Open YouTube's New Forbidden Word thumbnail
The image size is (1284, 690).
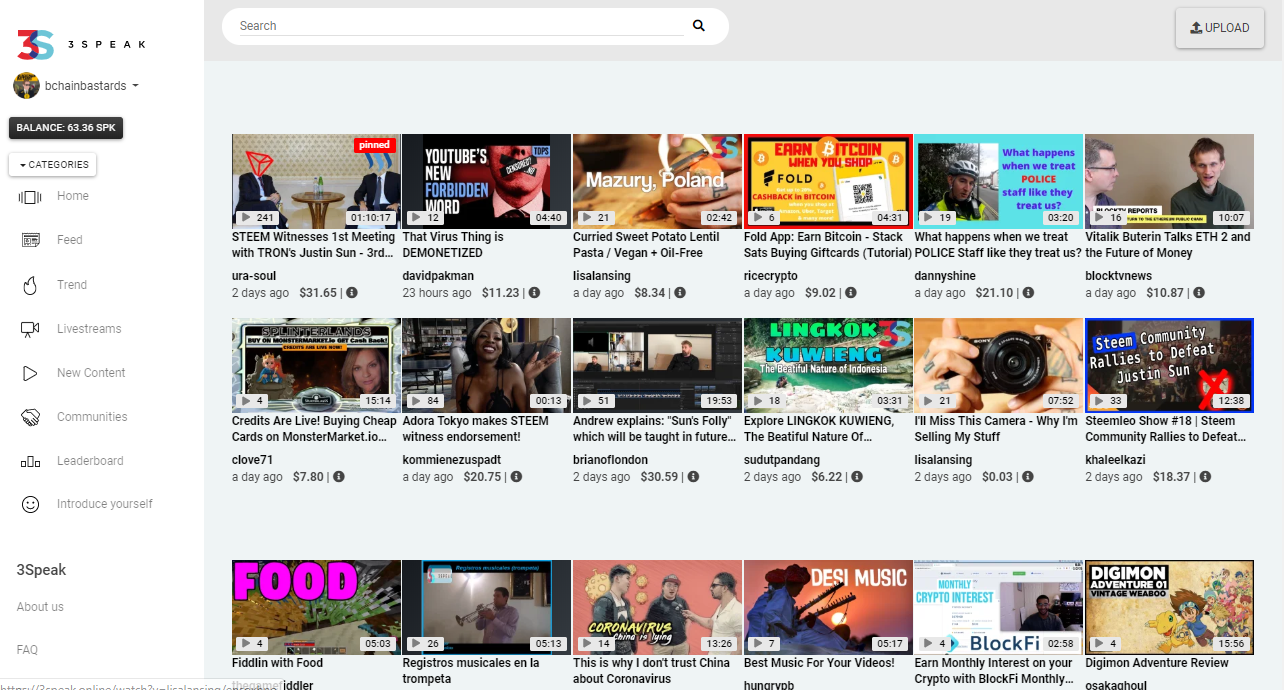(486, 181)
